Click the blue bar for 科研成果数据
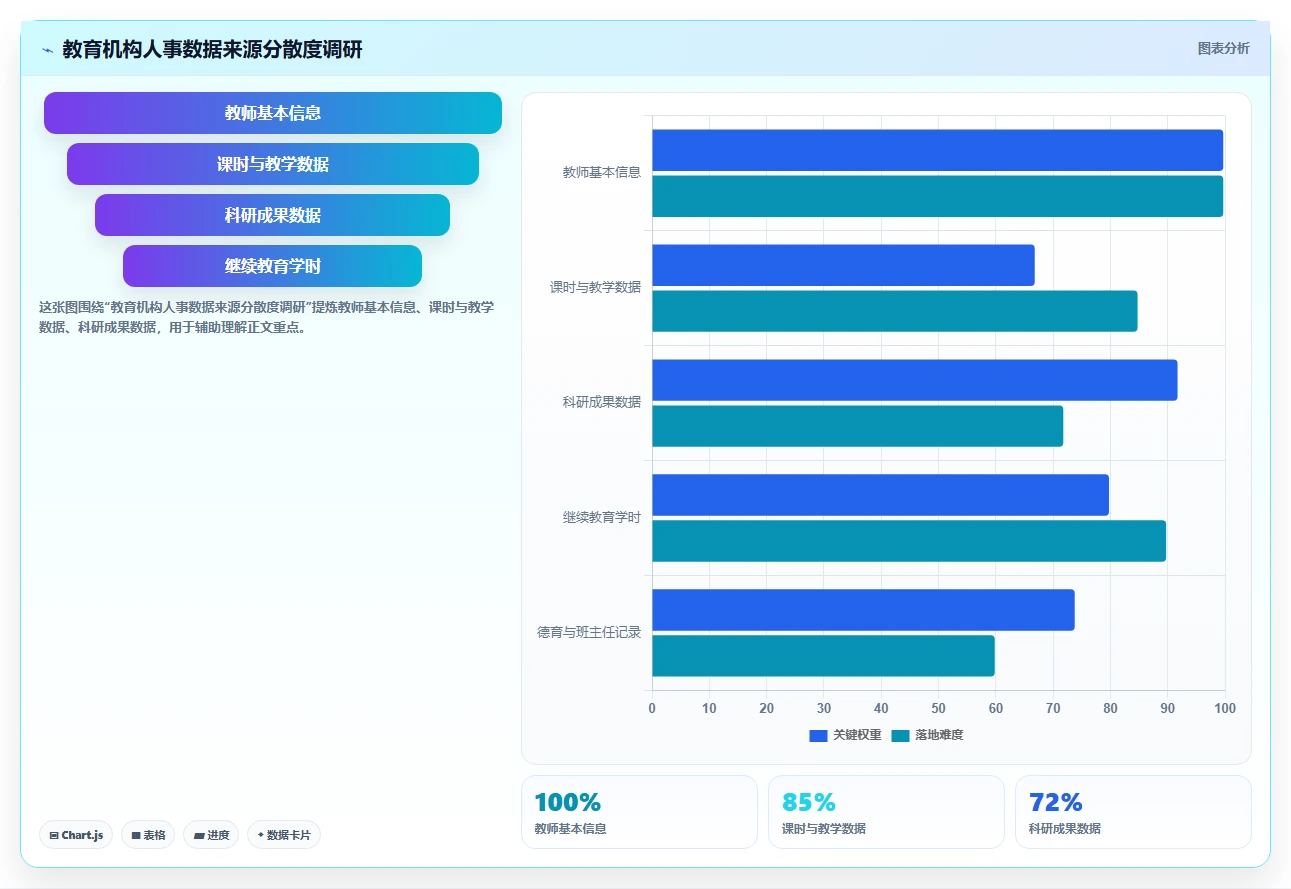Screen dimensions: 1291x889 tap(915, 380)
